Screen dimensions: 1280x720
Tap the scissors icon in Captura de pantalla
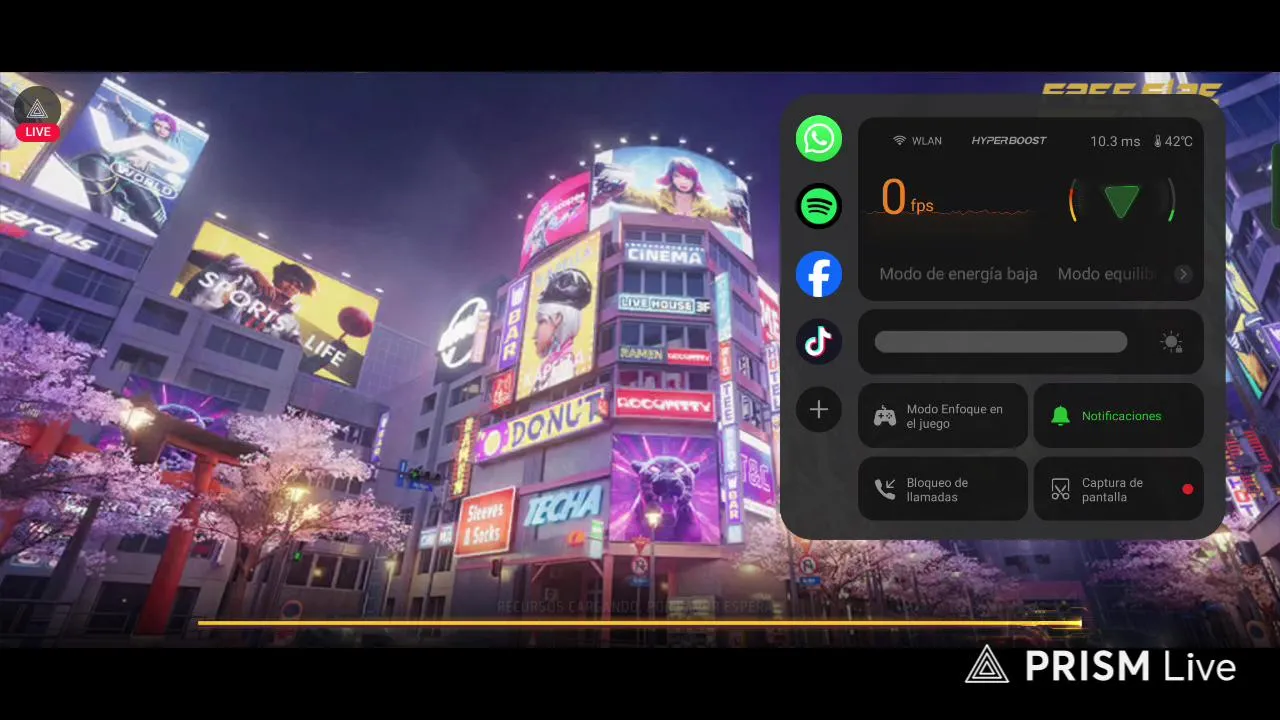(x=1060, y=490)
